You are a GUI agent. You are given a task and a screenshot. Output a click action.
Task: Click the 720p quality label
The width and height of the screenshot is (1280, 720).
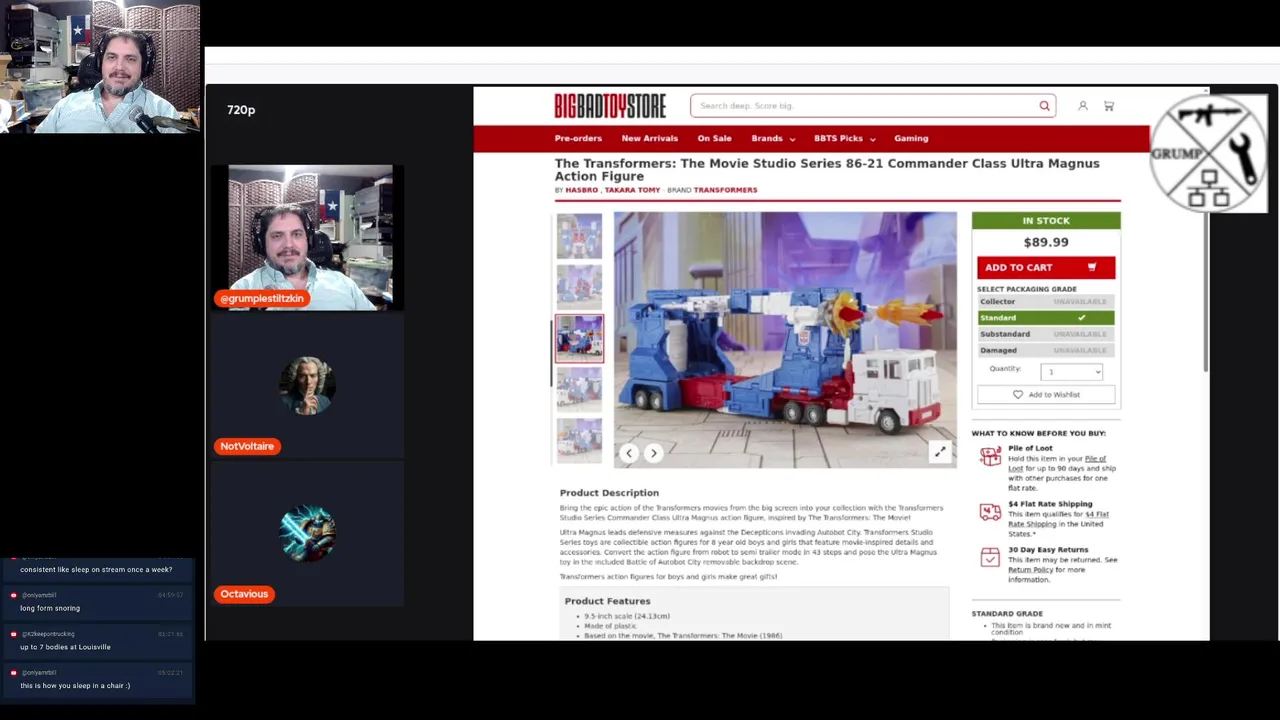coord(241,110)
